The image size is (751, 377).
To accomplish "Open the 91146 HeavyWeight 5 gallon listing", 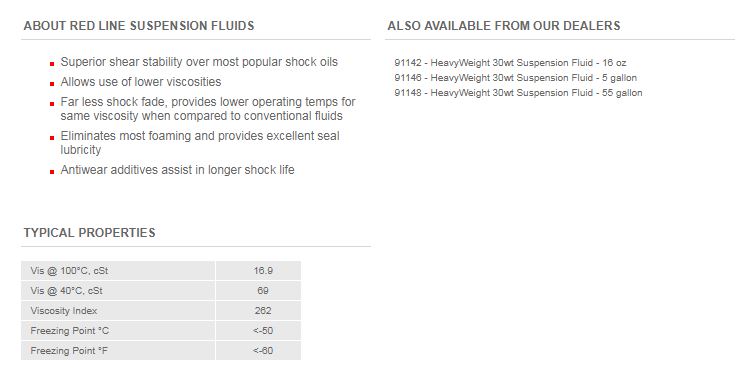I will [515, 78].
